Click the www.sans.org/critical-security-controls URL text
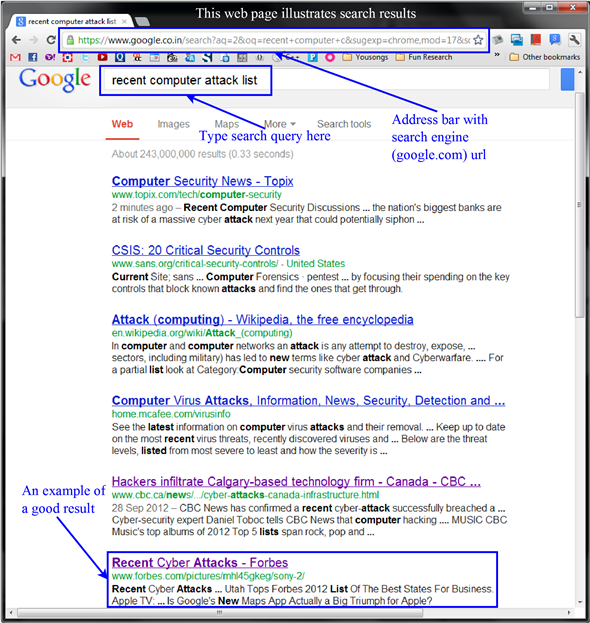This screenshot has width=590, height=623. [195, 264]
